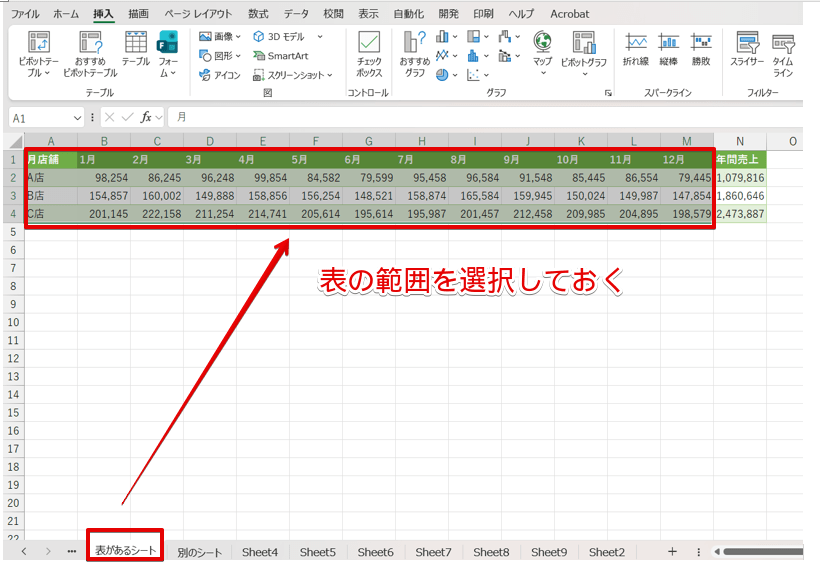Select the 別のシート sheet tab
This screenshot has height=565, width=820.
pos(199,552)
